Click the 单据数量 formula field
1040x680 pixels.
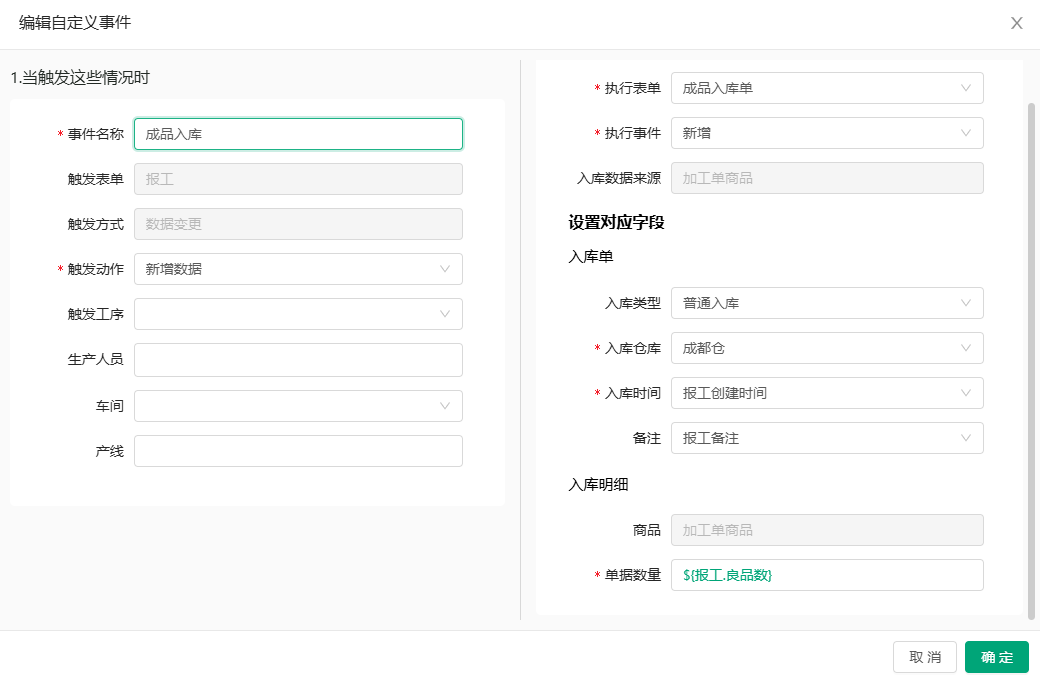coord(826,575)
